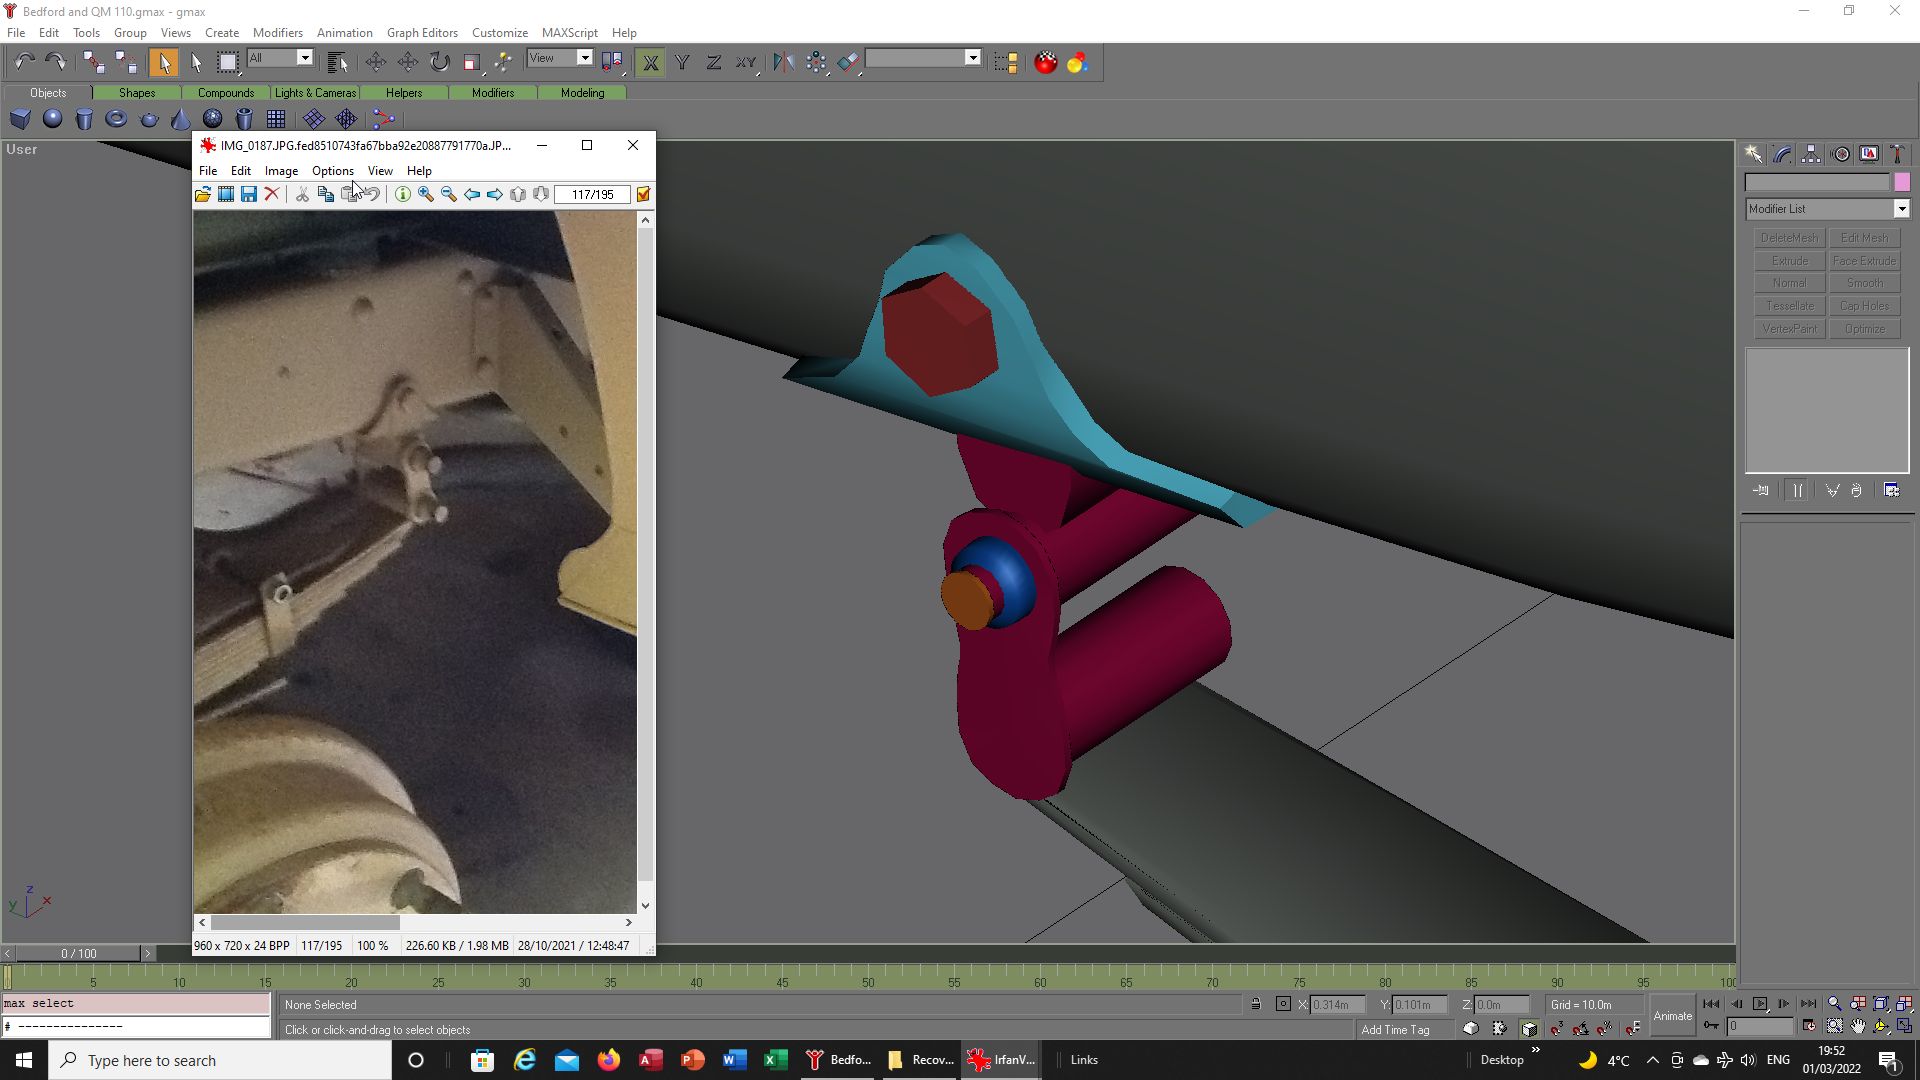The width and height of the screenshot is (1920, 1080).
Task: Click the Add Time Tag label
Action: click(x=1395, y=1030)
